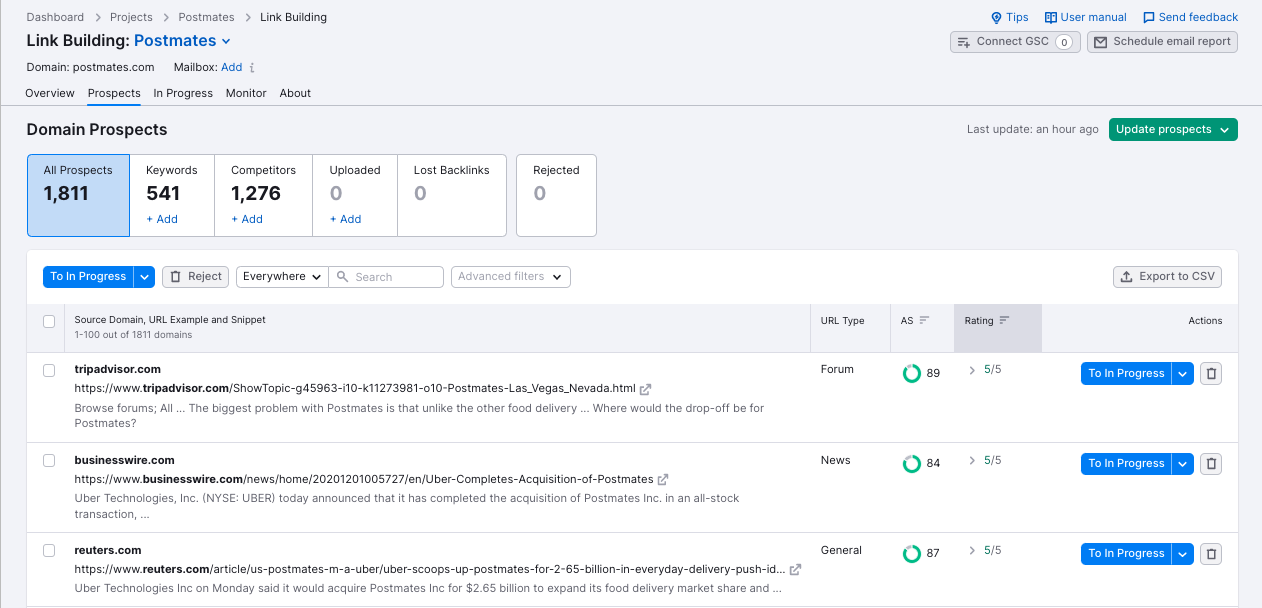Screen dimensions: 1262x608
Task: Click trash icon for businesswire.com row
Action: [1210, 464]
